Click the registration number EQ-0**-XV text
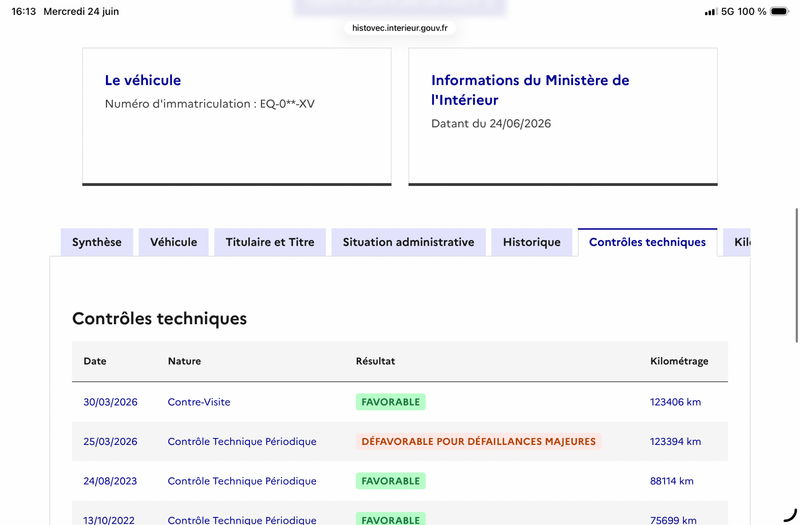Viewport: 800px width, 525px height. tap(287, 104)
